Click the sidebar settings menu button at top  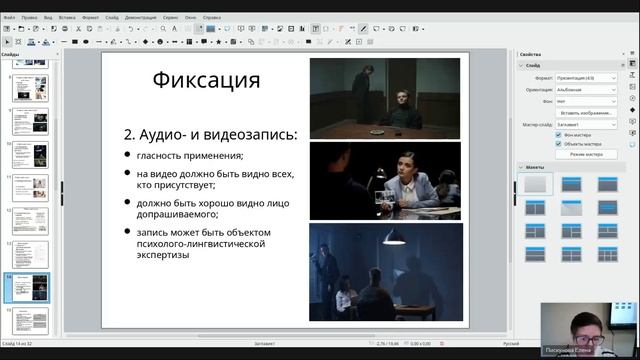[632, 53]
